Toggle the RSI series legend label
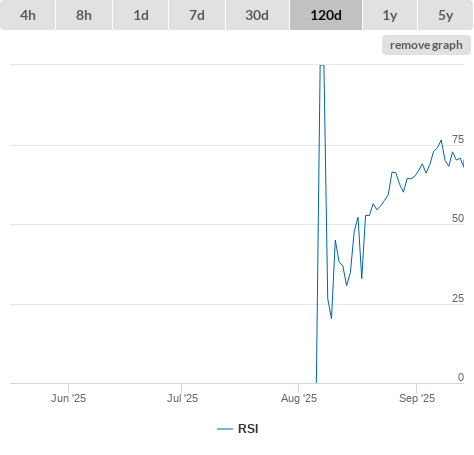This screenshot has width=474, height=455. pos(248,429)
